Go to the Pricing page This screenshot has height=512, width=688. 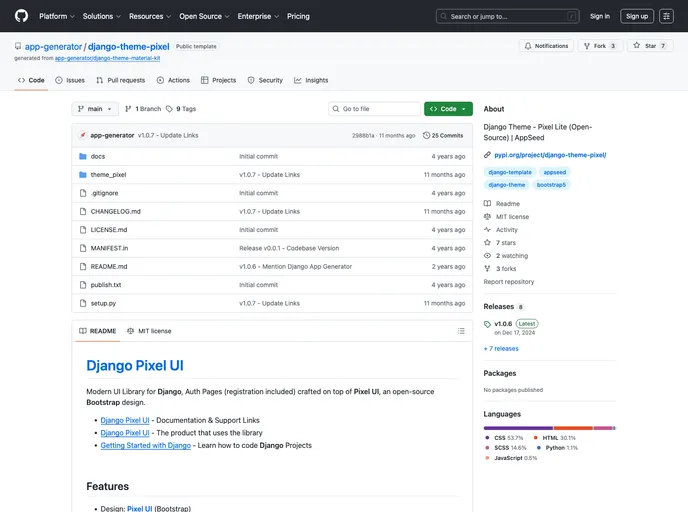click(298, 16)
